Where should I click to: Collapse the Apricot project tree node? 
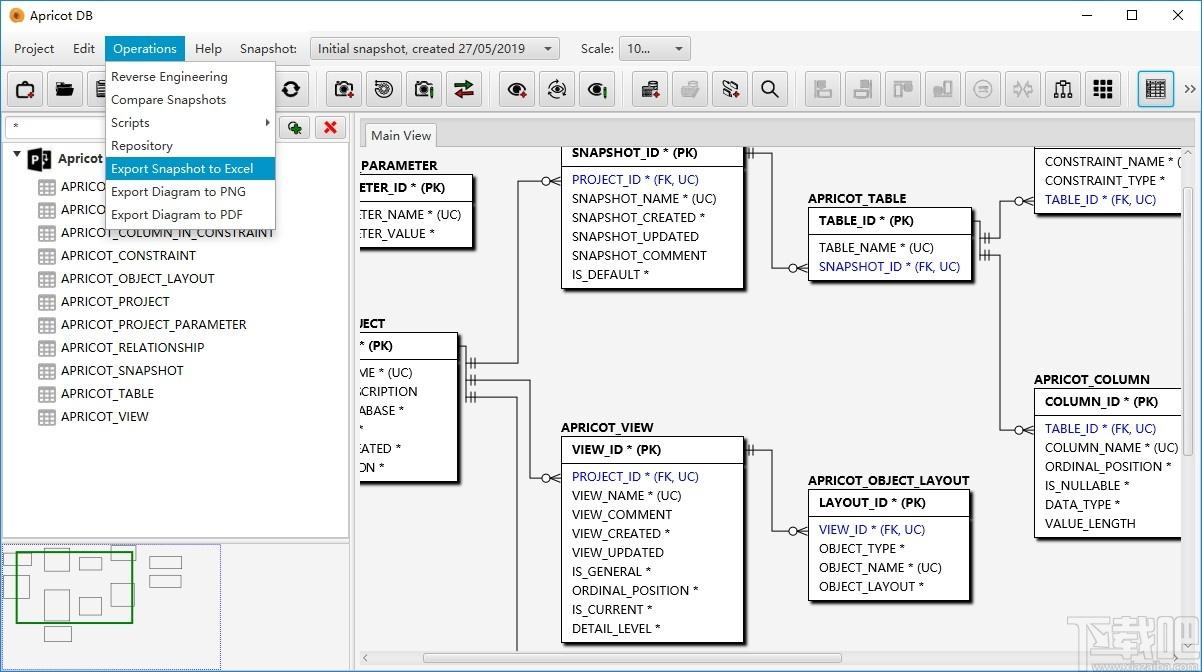tap(17, 157)
